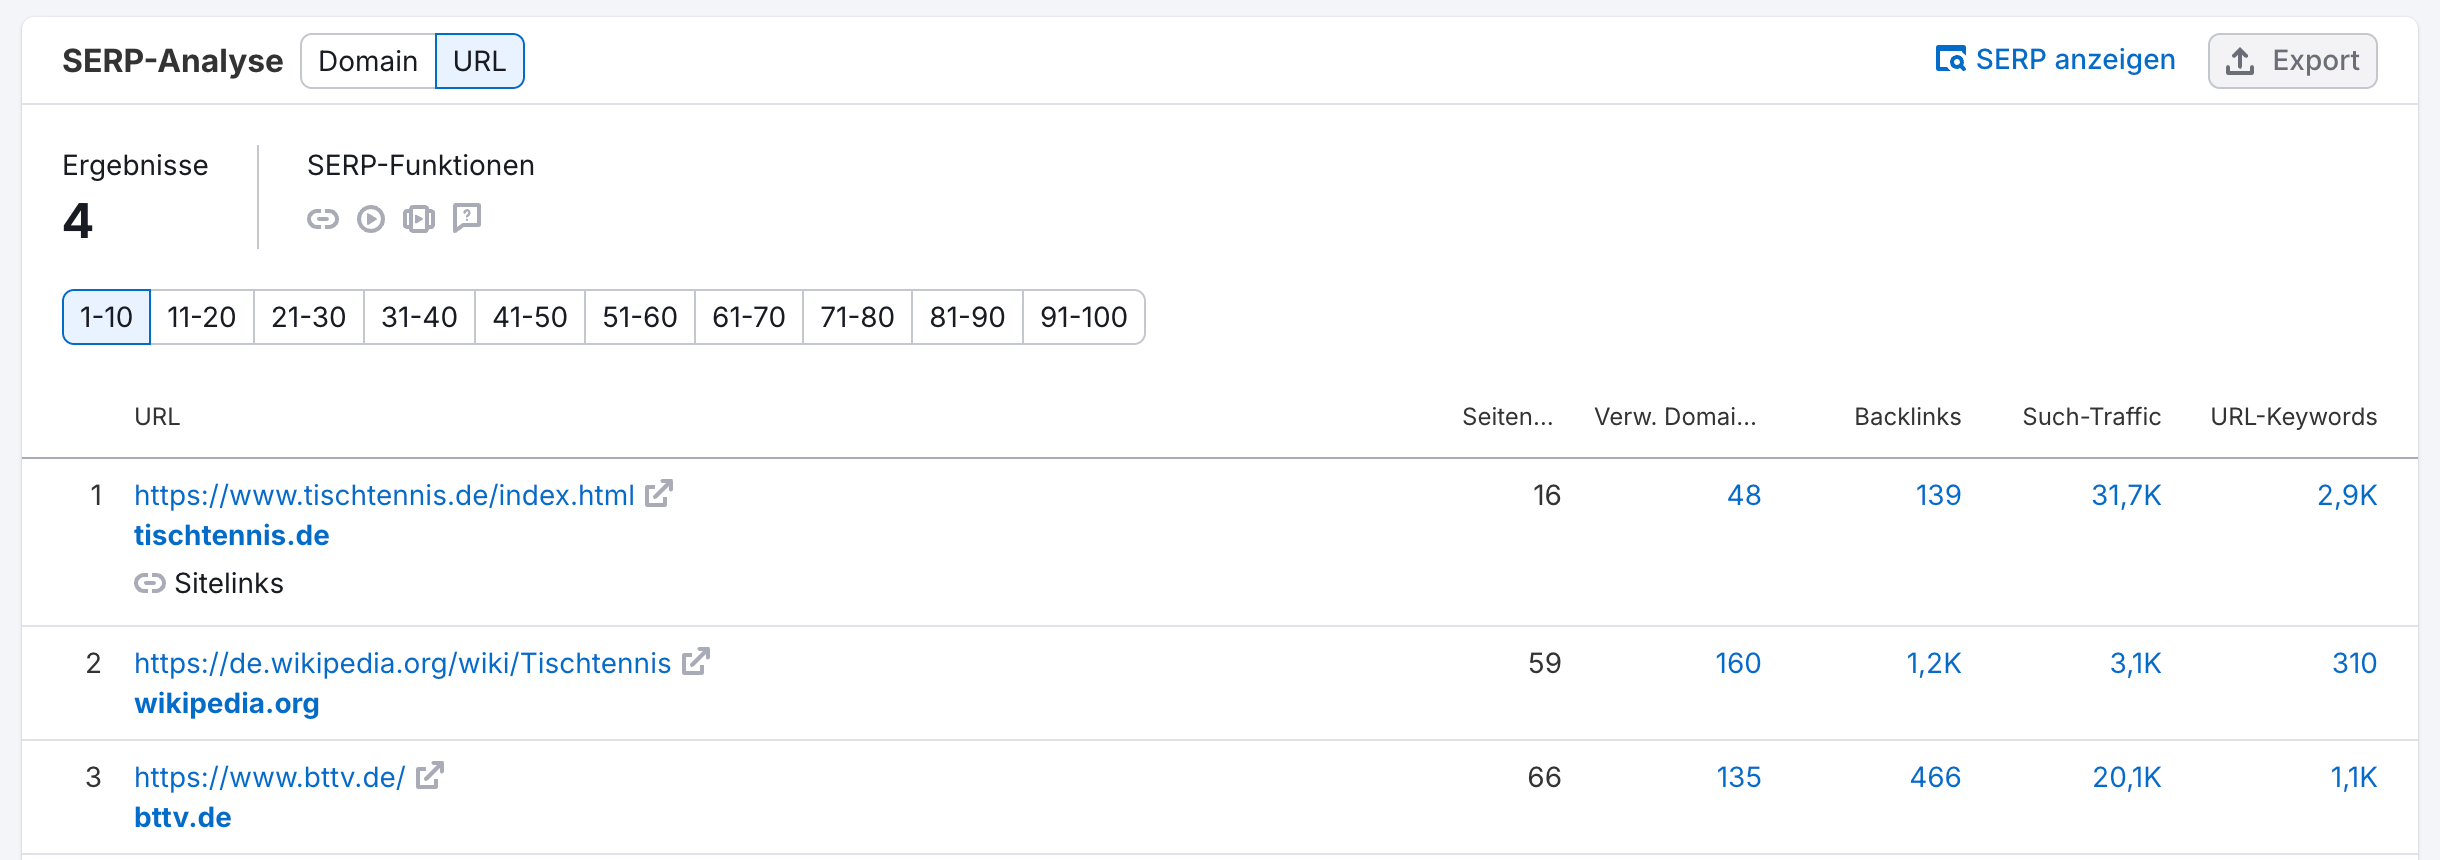This screenshot has height=860, width=2440.
Task: Open tischtennis.de URL external link icon
Action: pos(658,494)
